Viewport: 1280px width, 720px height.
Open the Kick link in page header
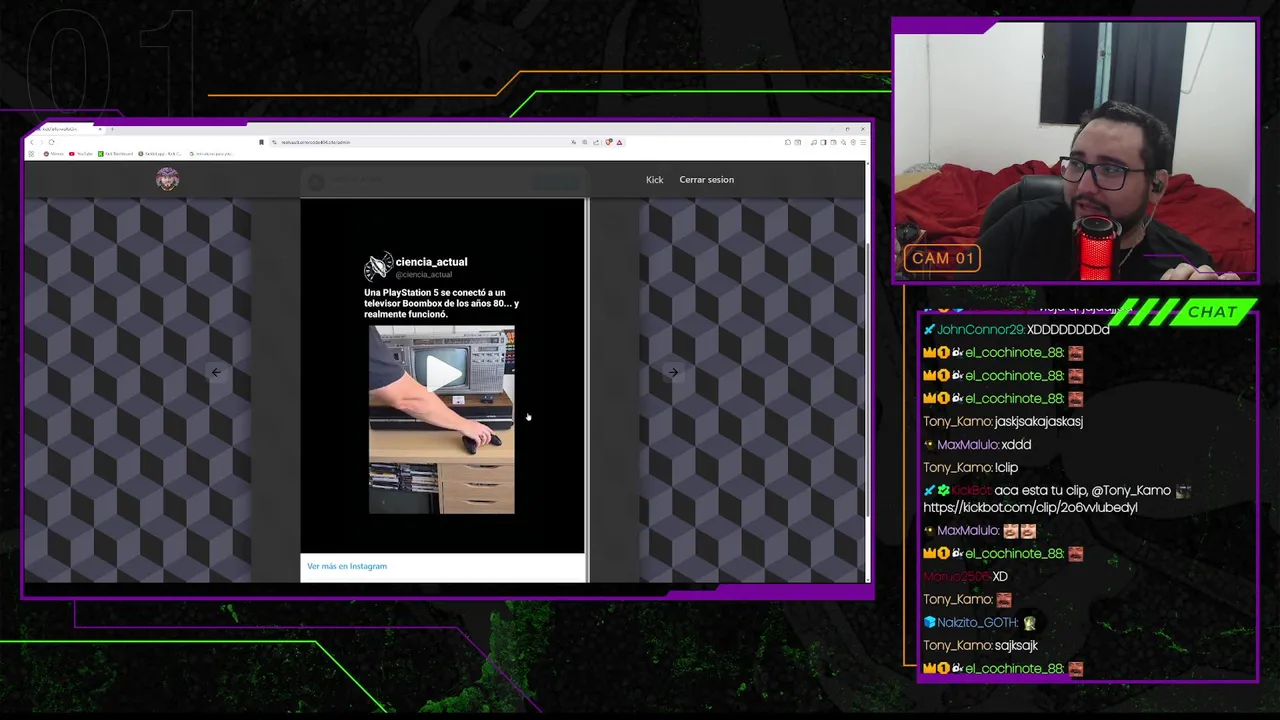coord(654,180)
